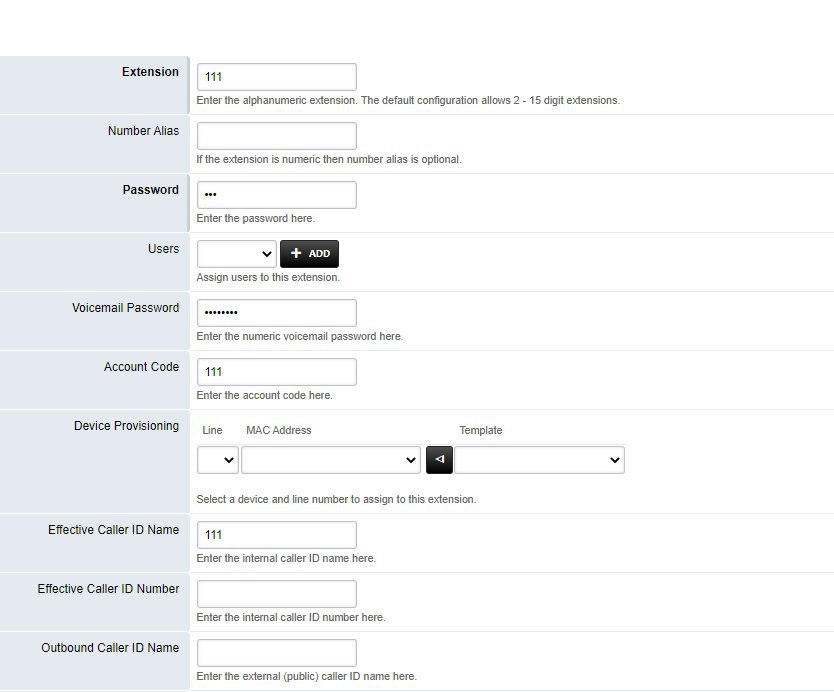834x692 pixels.
Task: Click the "MAC Address" column heading
Action: (279, 430)
